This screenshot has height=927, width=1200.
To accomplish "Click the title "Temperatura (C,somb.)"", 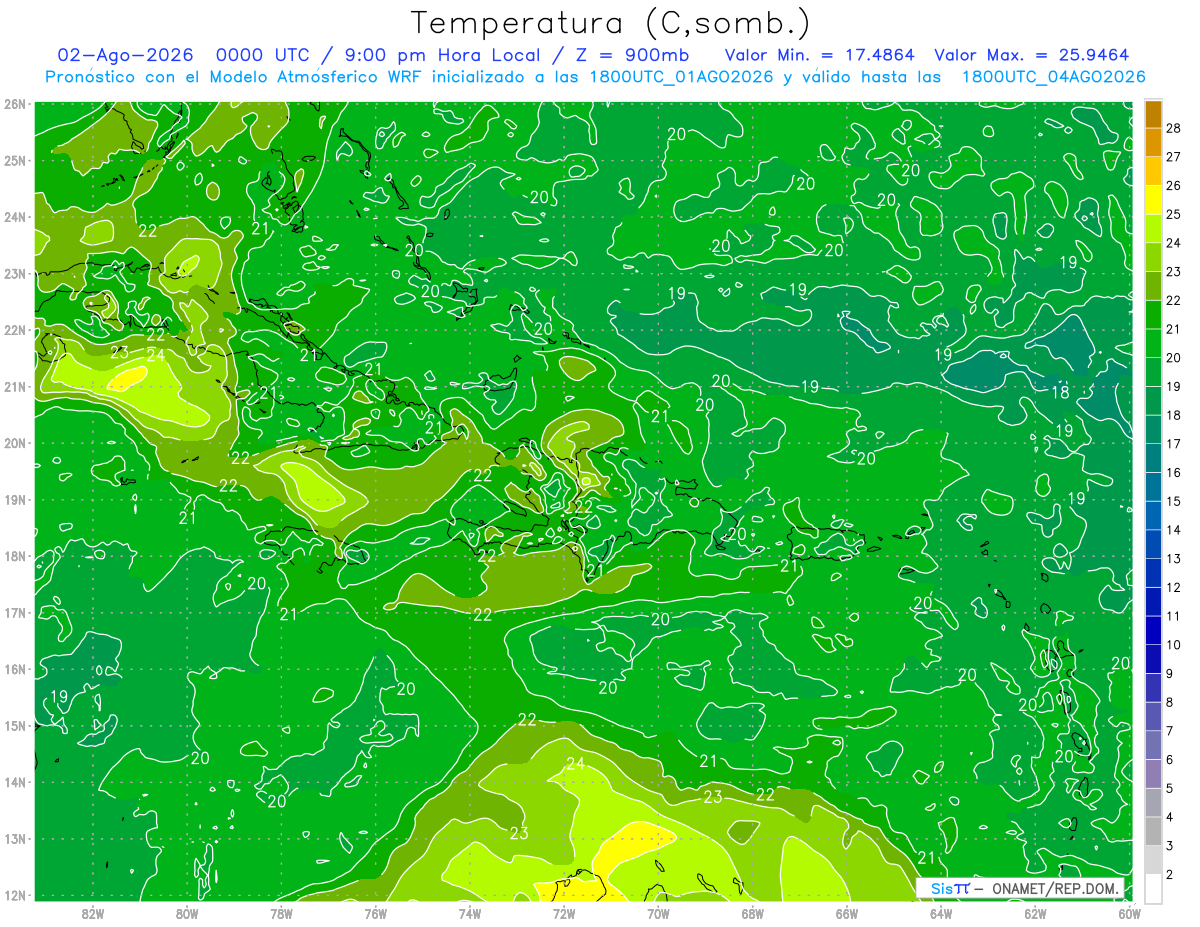I will [611, 23].
